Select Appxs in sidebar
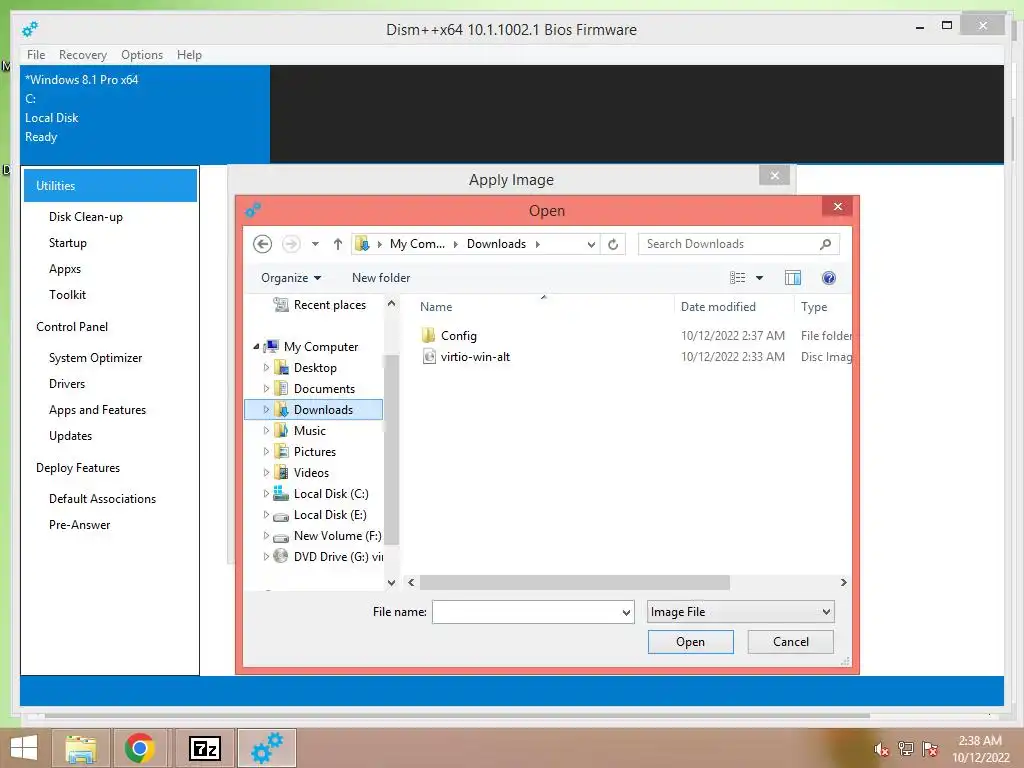 (65, 269)
